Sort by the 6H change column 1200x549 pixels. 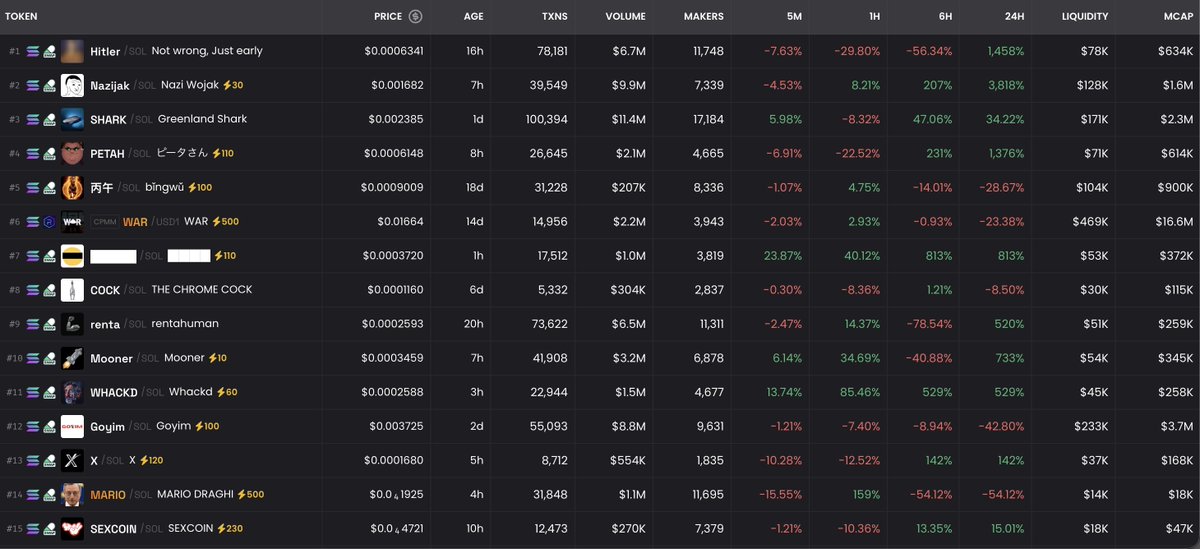945,16
